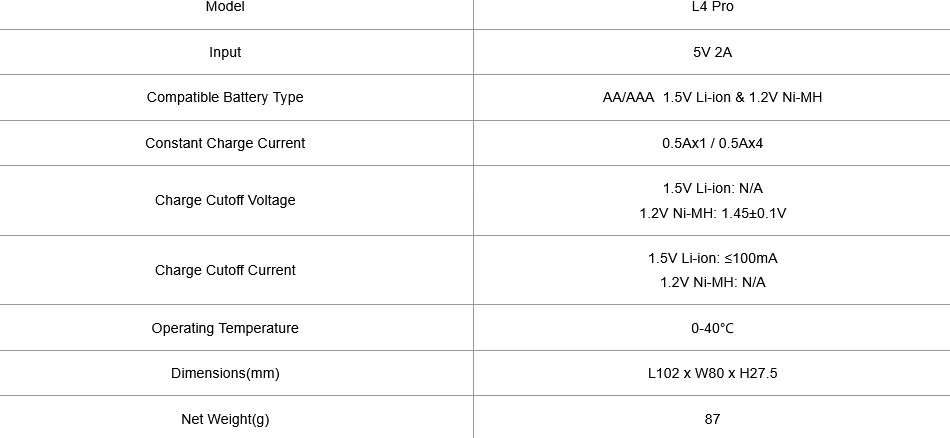The image size is (950, 438).
Task: Select the L102 x W80 x H27.5 value
Action: point(712,373)
